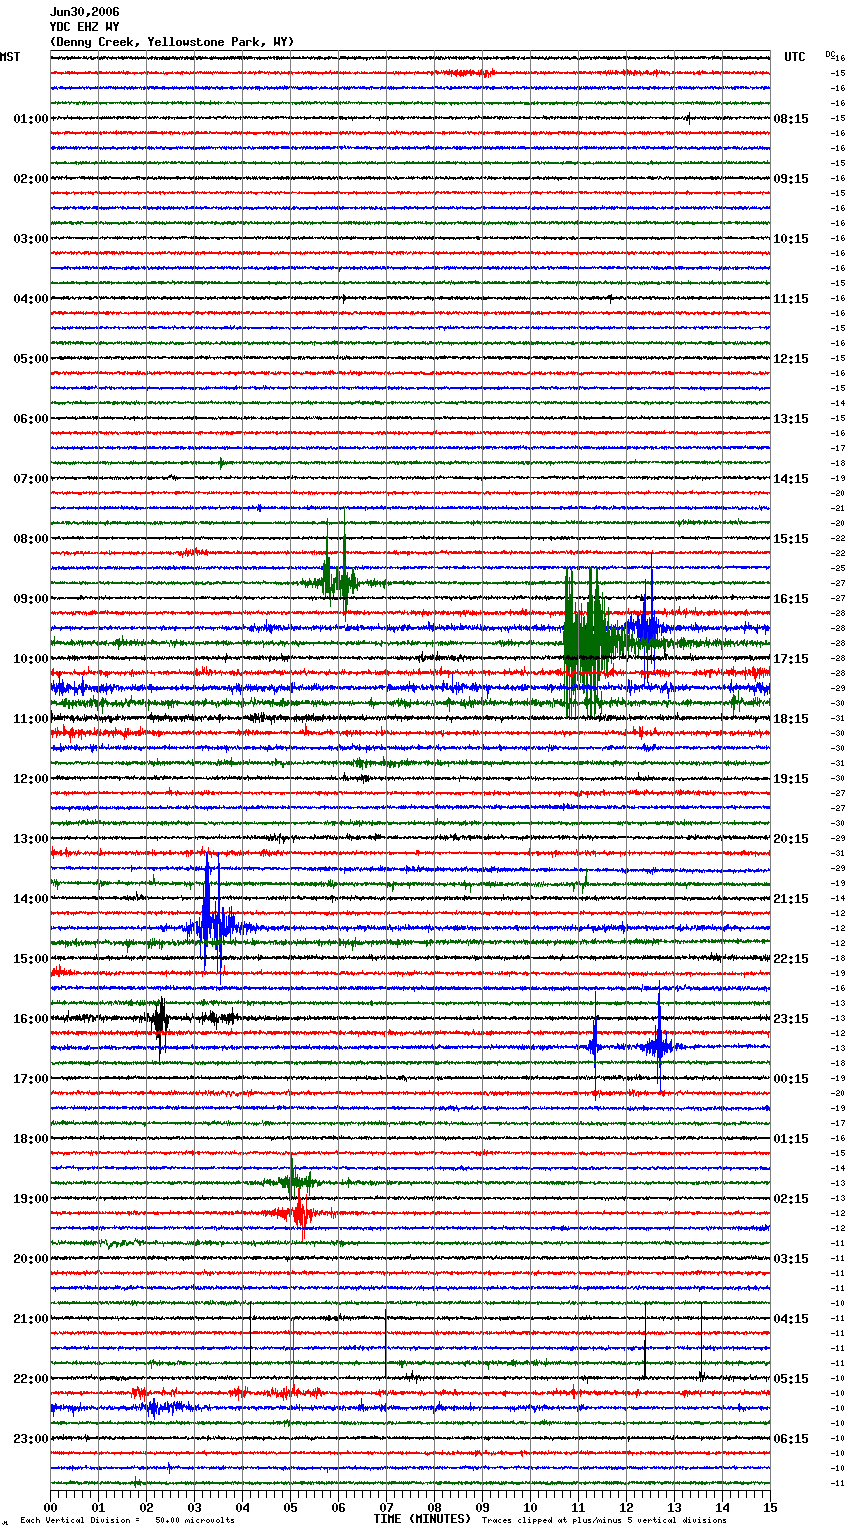The width and height of the screenshot is (850, 1534).
Task: Click the '04:15' UTC time label
Action: point(791,1319)
